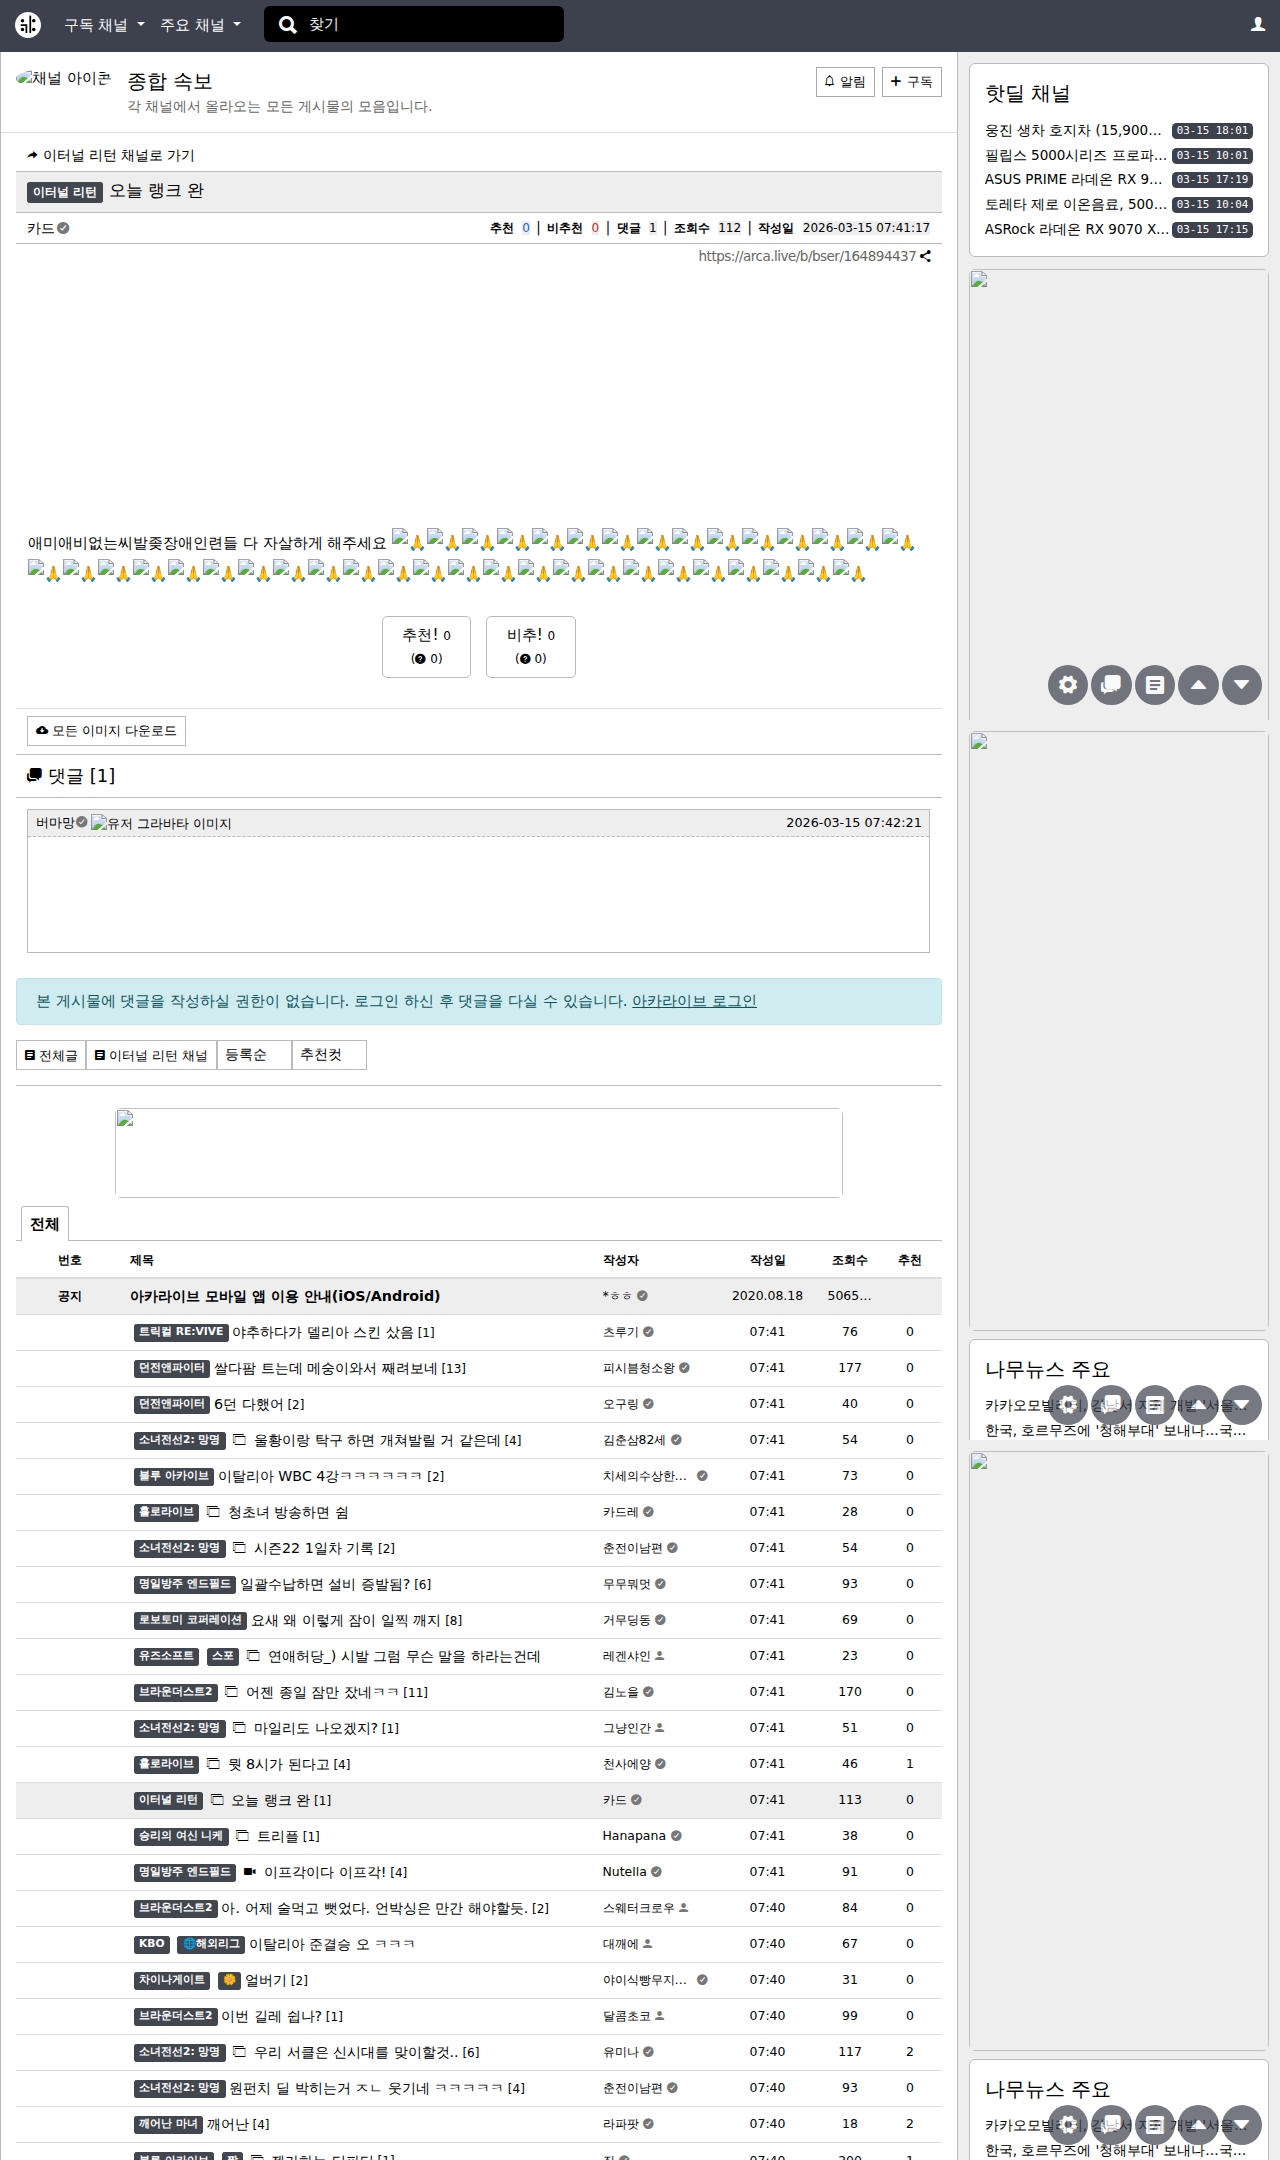
Task: Click the 추천! upvote button
Action: [x=426, y=647]
